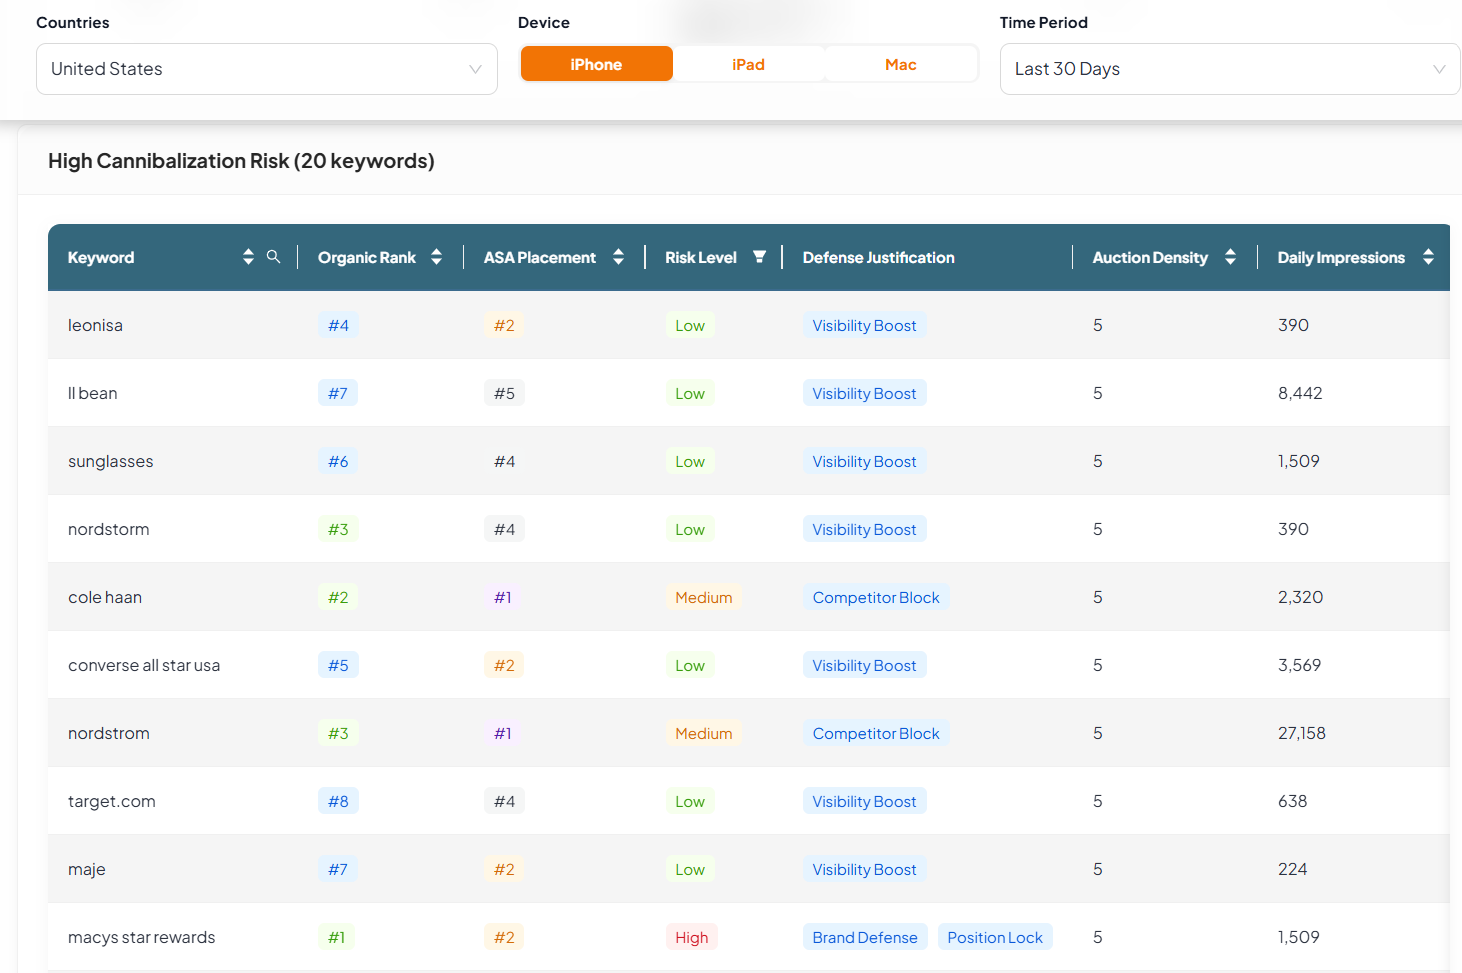Sort by Organic Rank arrows

(436, 257)
